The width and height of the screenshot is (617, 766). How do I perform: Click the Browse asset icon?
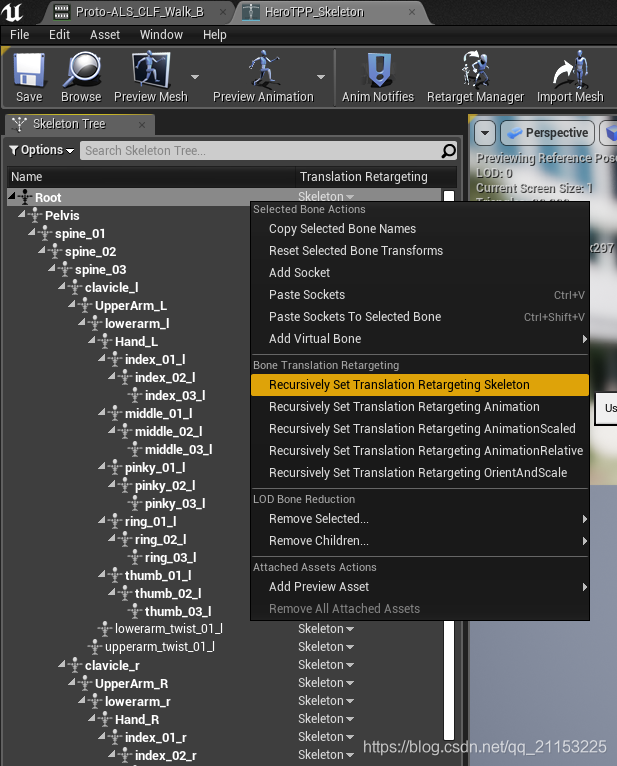[x=80, y=76]
